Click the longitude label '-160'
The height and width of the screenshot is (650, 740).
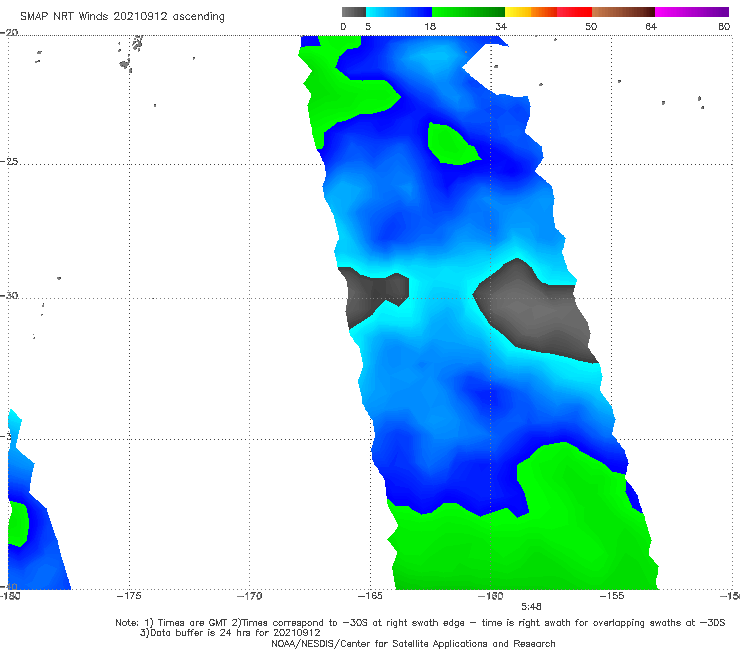(491, 596)
